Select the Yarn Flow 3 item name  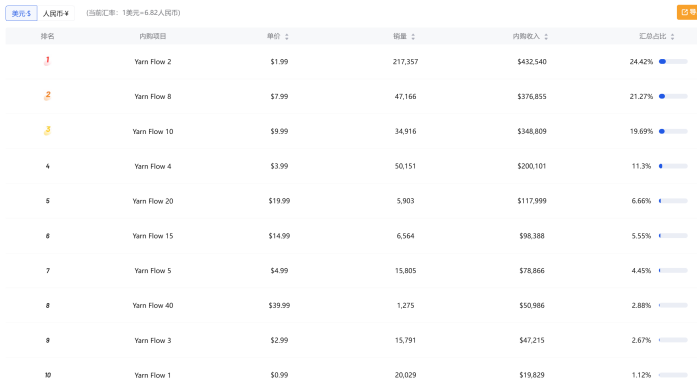point(153,340)
